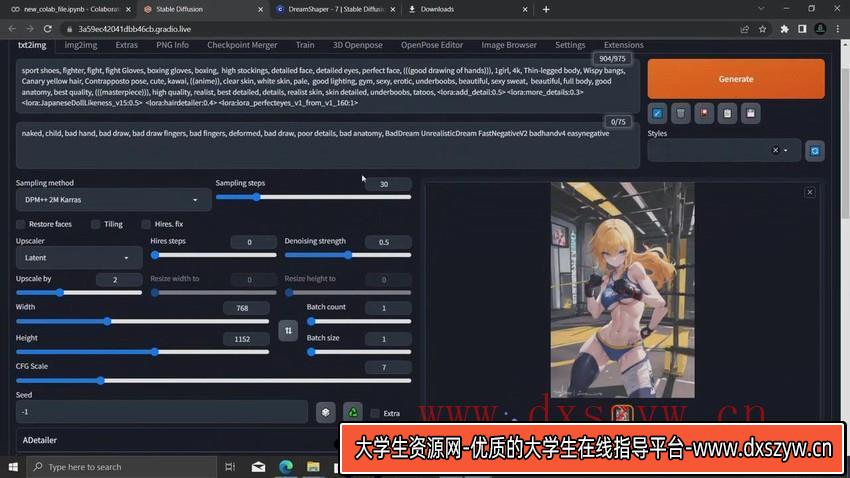Switch to the img2img tab
The height and width of the screenshot is (478, 850).
pos(81,45)
